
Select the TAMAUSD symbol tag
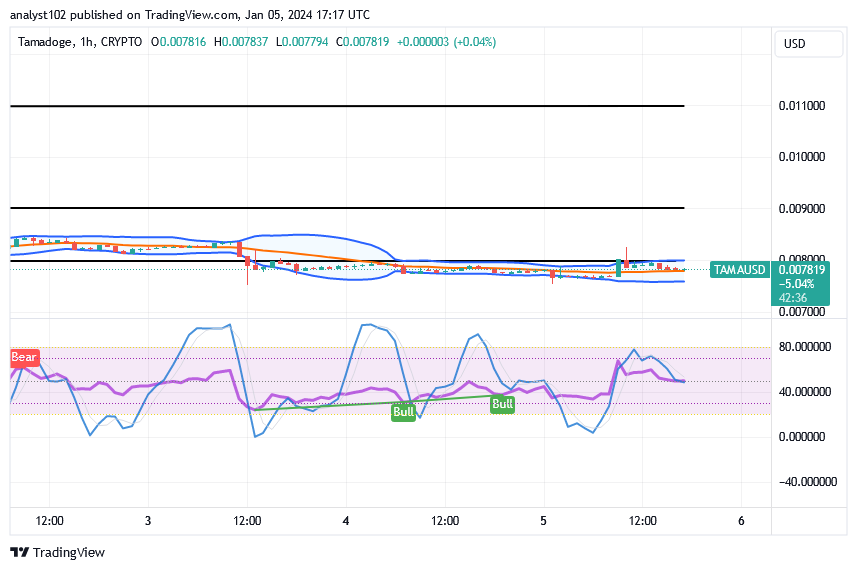[x=739, y=270]
